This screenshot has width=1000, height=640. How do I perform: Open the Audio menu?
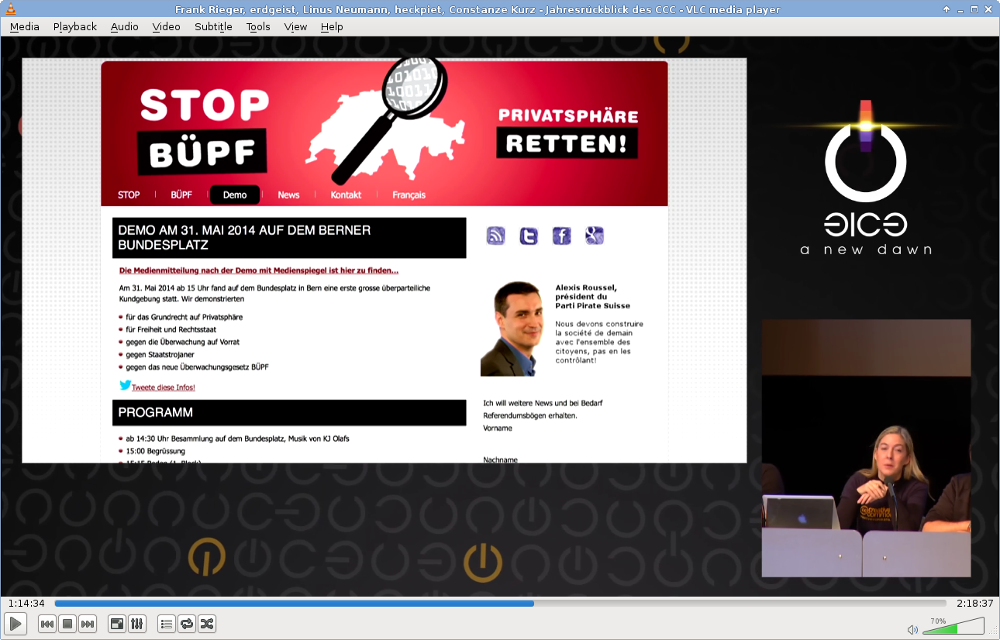[124, 27]
